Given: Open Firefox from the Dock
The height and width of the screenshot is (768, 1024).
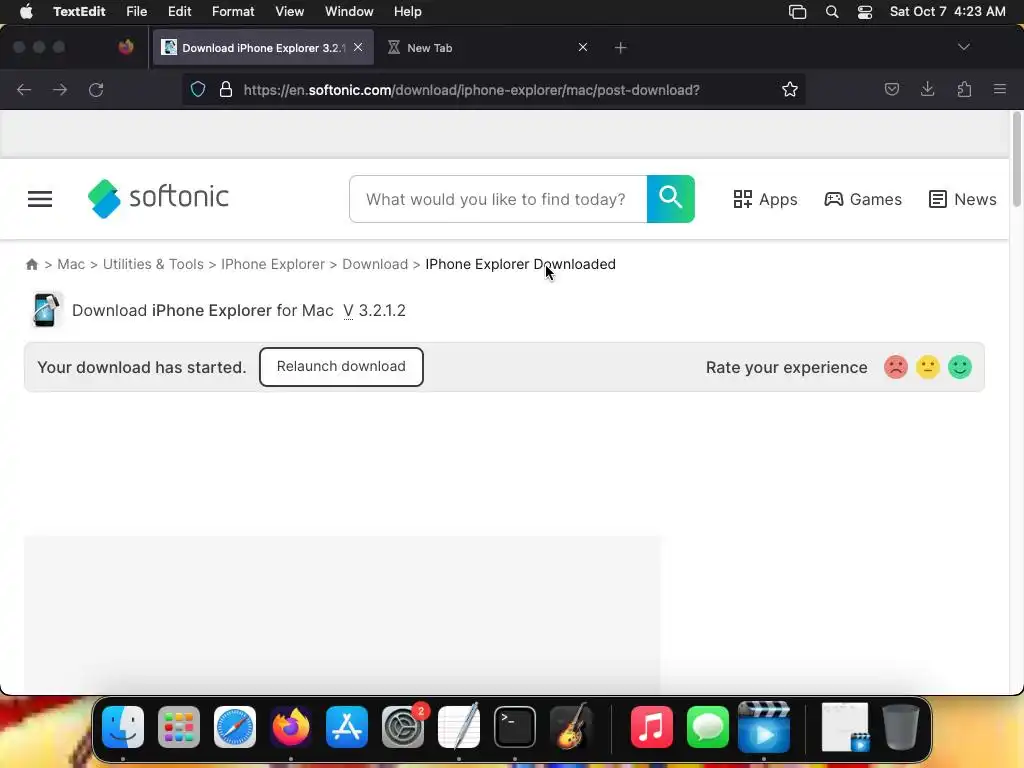Looking at the screenshot, I should (291, 727).
